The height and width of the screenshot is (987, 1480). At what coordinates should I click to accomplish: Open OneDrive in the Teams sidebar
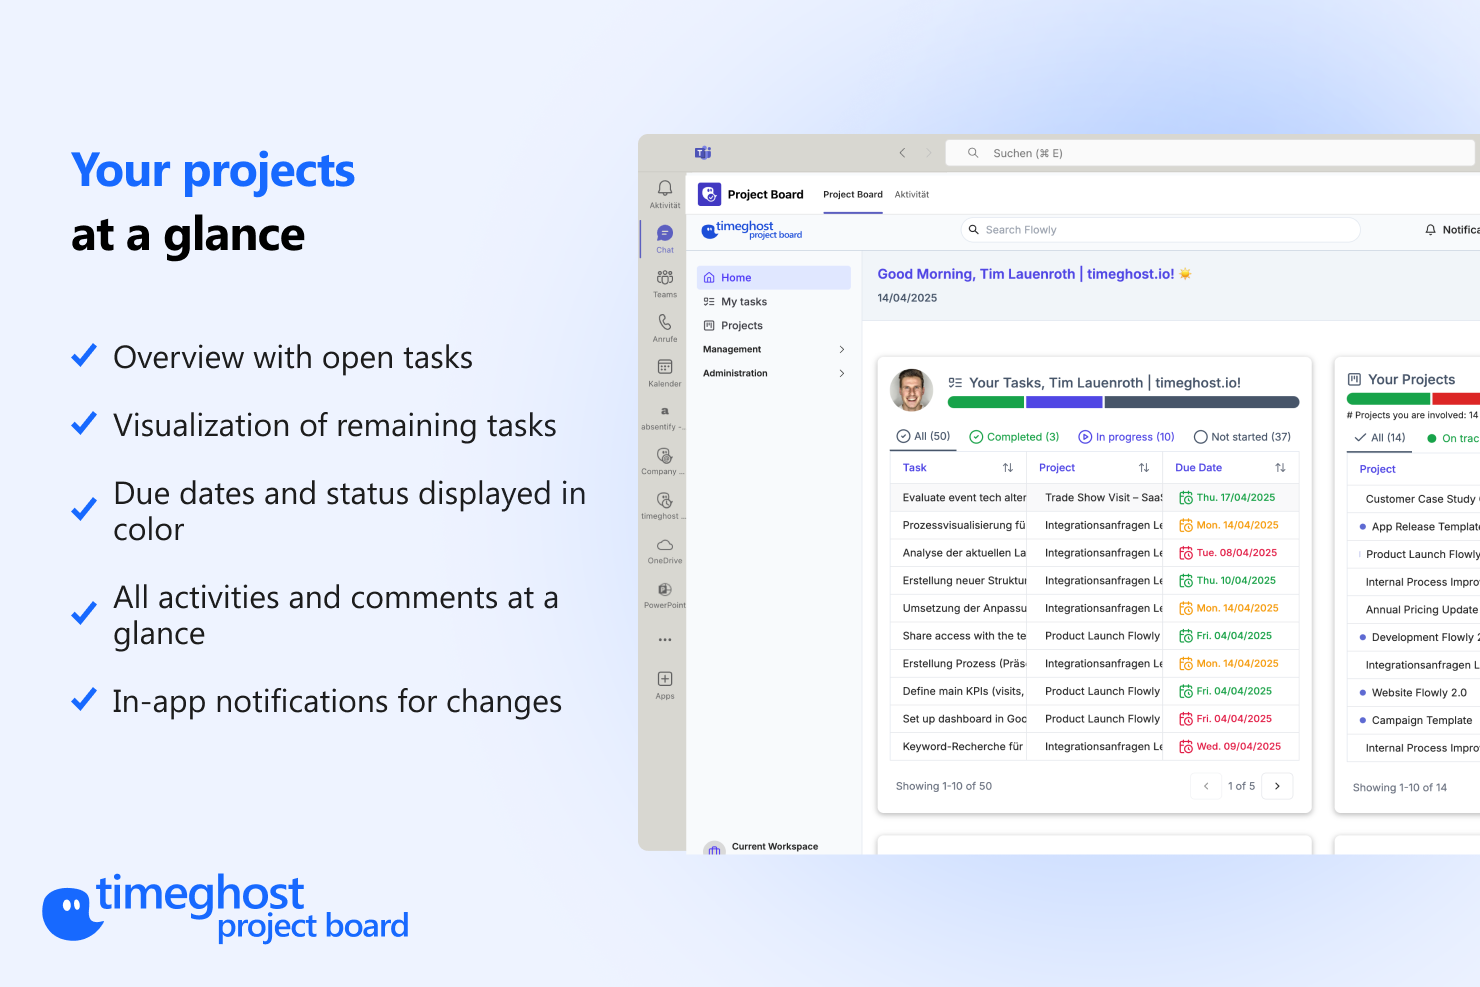pos(665,550)
